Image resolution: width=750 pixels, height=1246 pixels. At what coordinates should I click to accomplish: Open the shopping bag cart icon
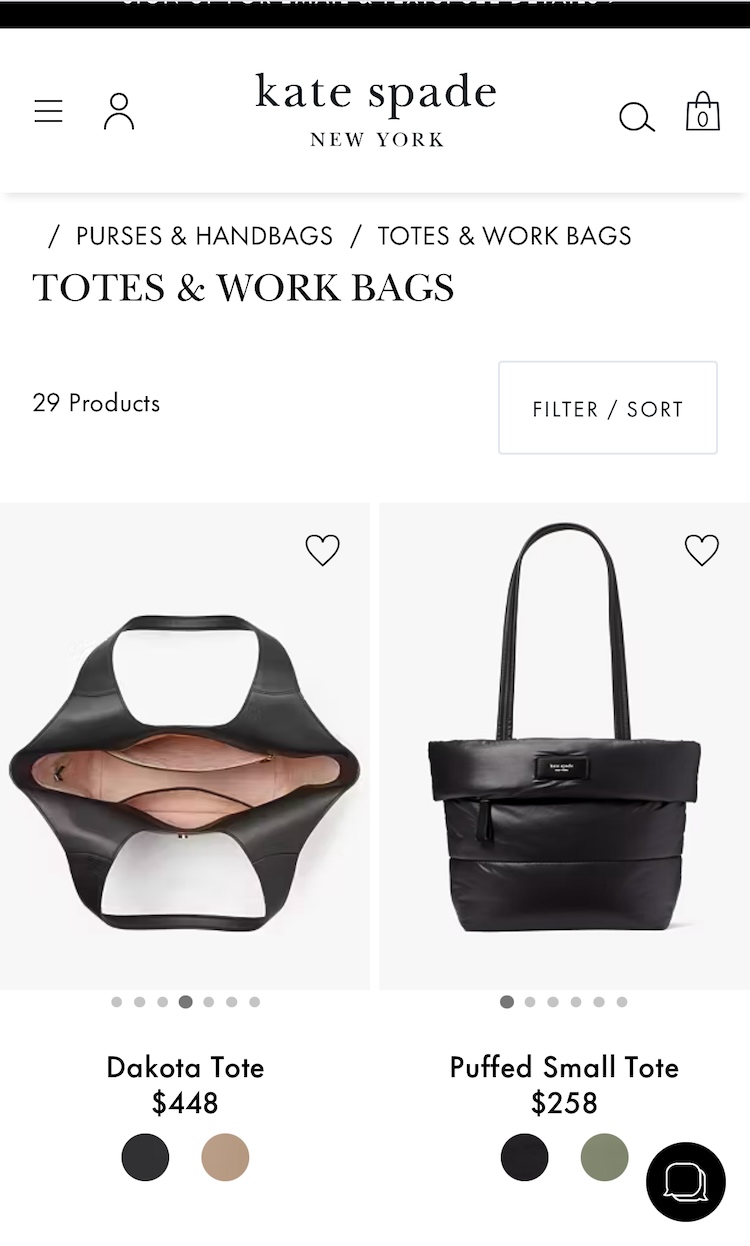[703, 112]
